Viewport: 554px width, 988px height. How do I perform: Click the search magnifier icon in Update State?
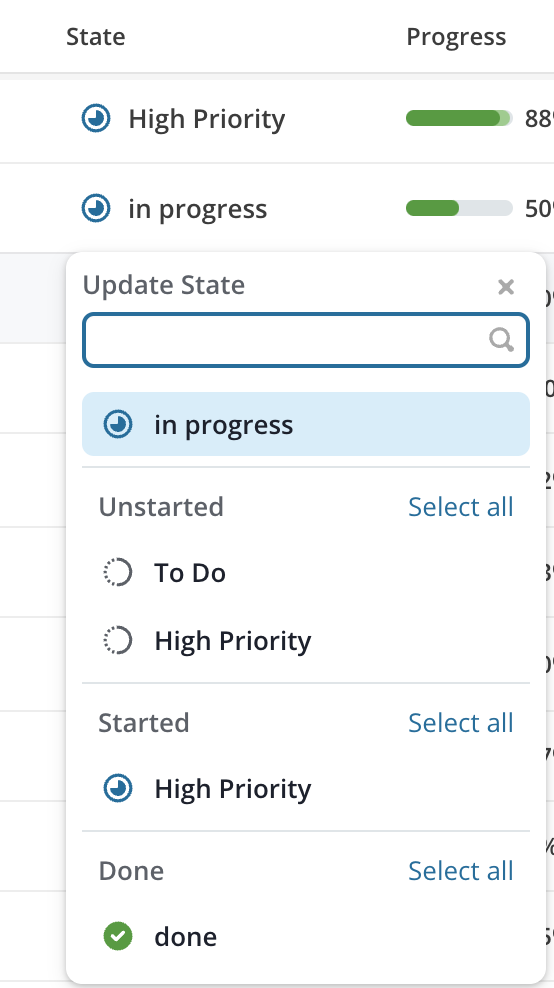pyautogui.click(x=501, y=340)
